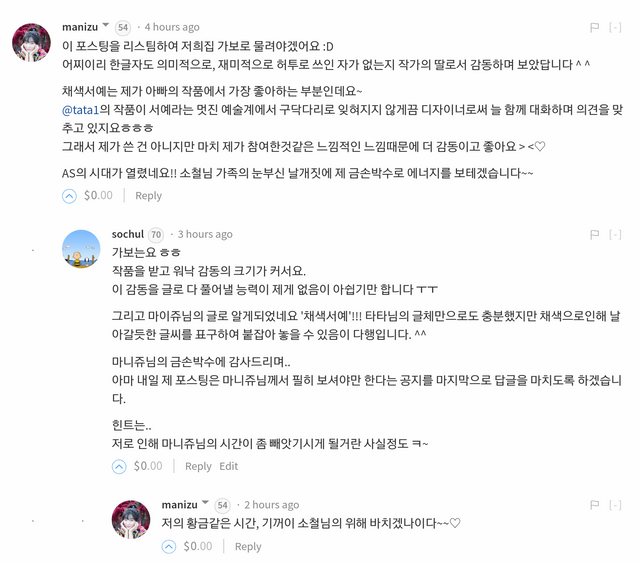Click manizu's avatar on top comment
The width and height of the screenshot is (640, 563).
point(31,43)
